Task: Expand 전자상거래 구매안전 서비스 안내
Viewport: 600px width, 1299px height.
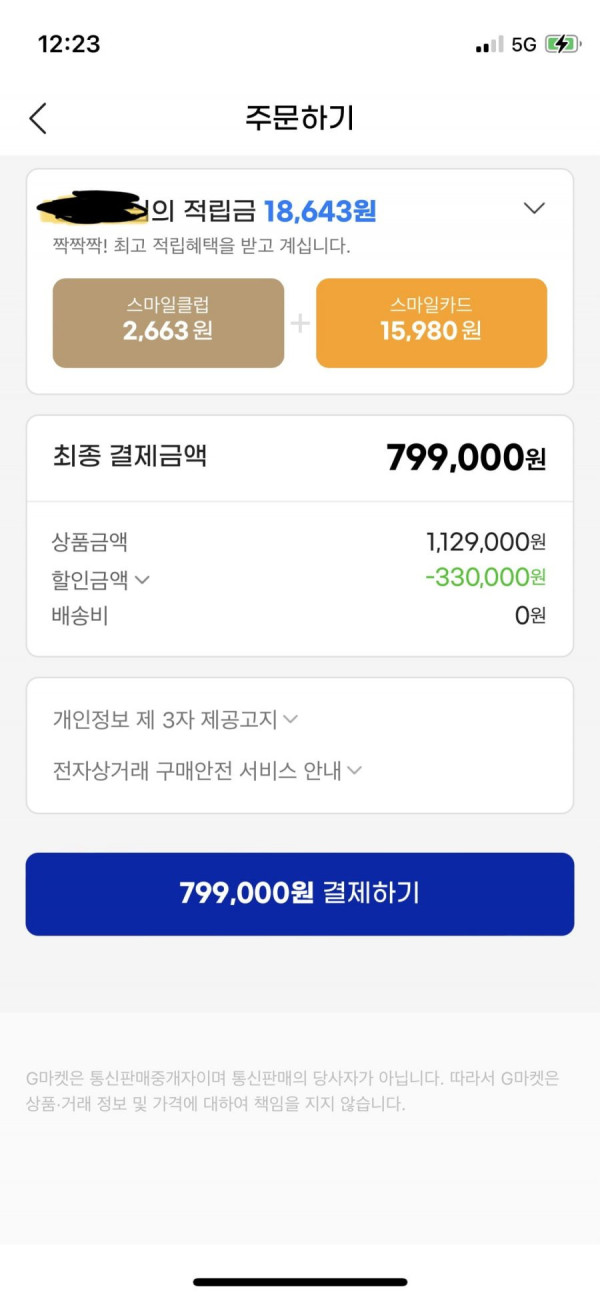Action: point(207,771)
